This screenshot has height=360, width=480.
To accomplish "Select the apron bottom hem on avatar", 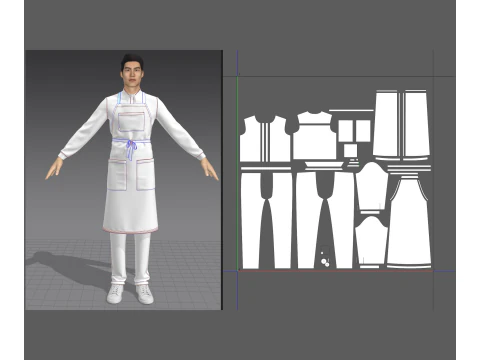I will (x=130, y=230).
